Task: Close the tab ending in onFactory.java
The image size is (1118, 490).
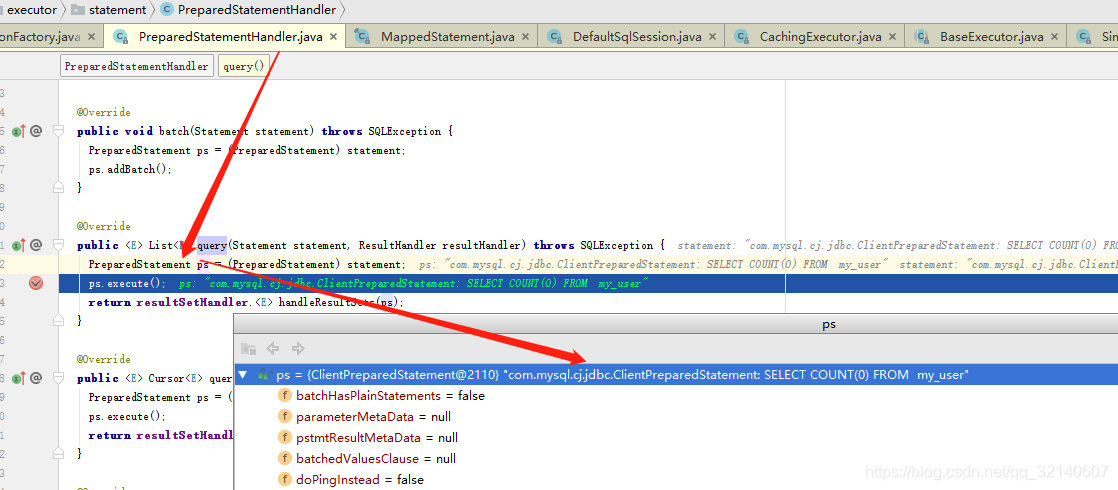Action: (91, 36)
